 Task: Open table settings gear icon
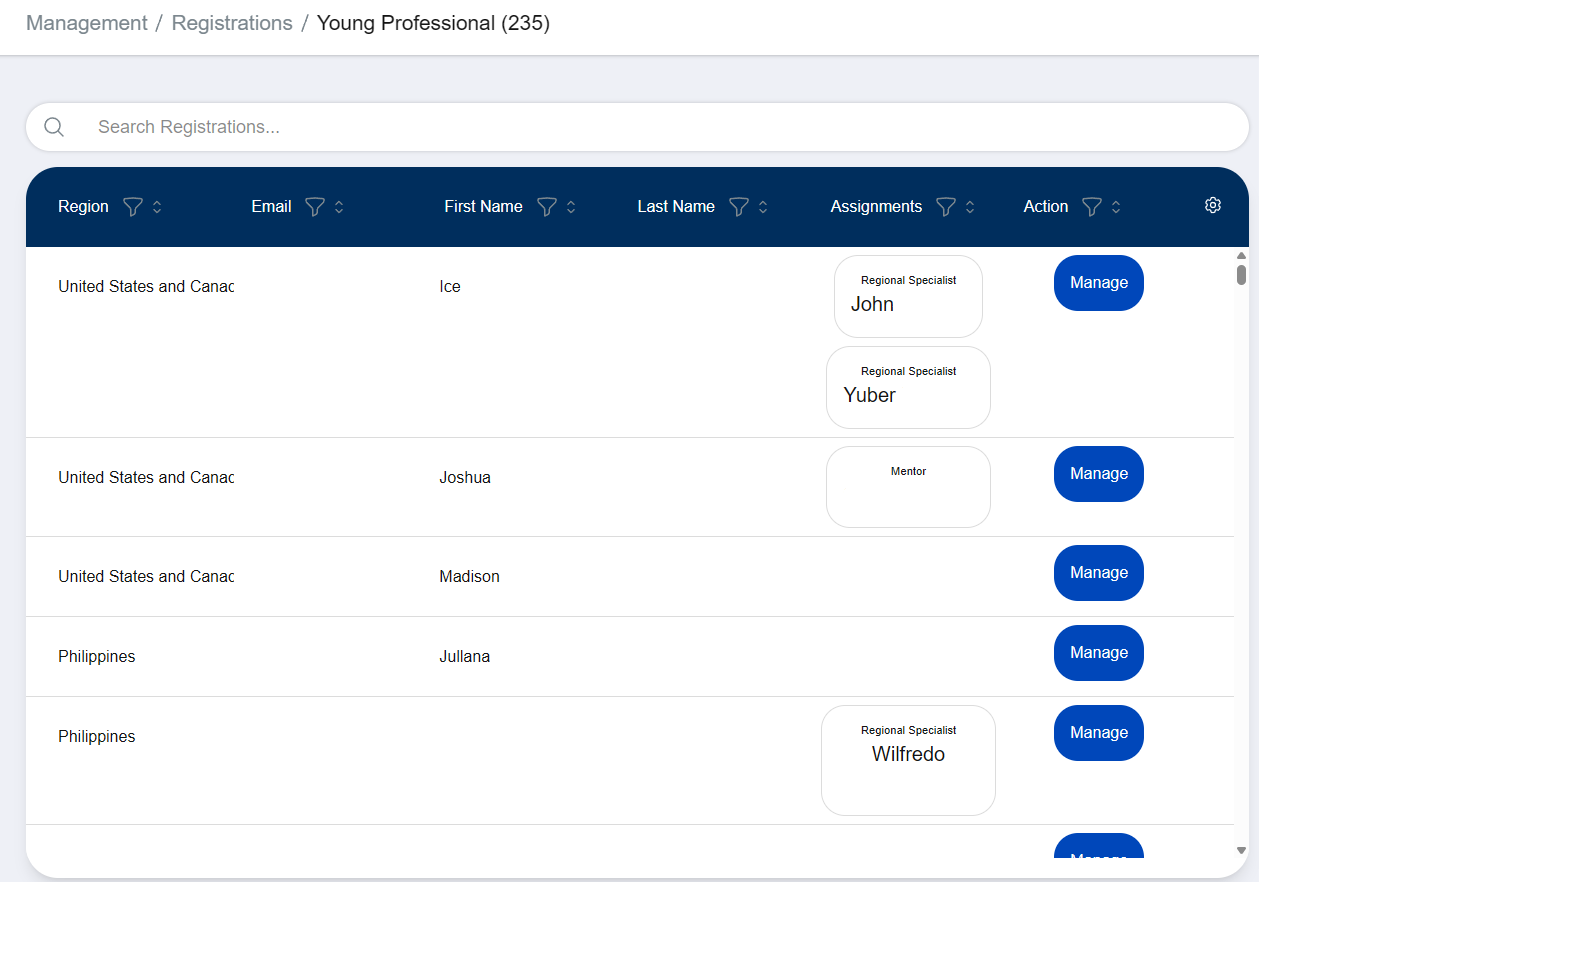coord(1212,205)
